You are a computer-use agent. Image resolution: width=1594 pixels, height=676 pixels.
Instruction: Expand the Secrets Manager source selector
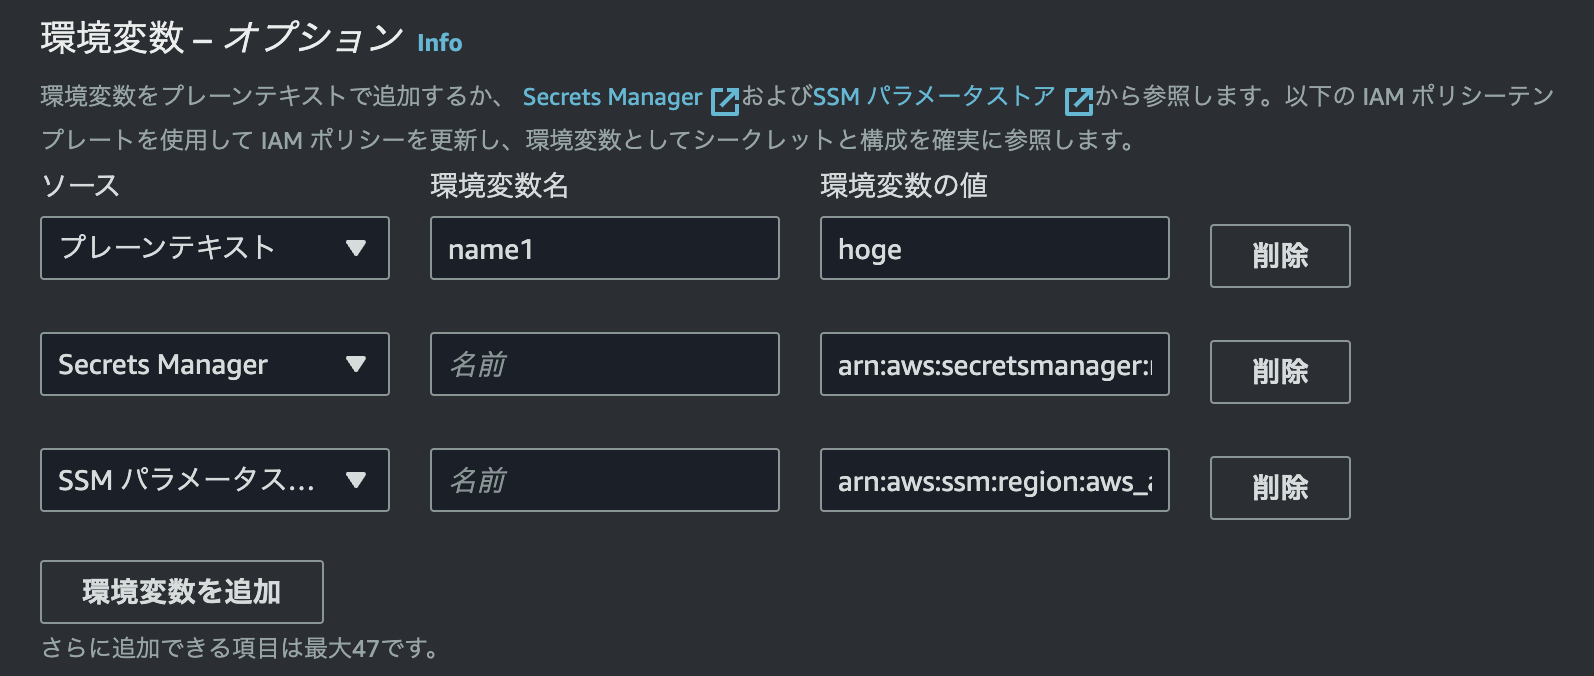coord(215,364)
